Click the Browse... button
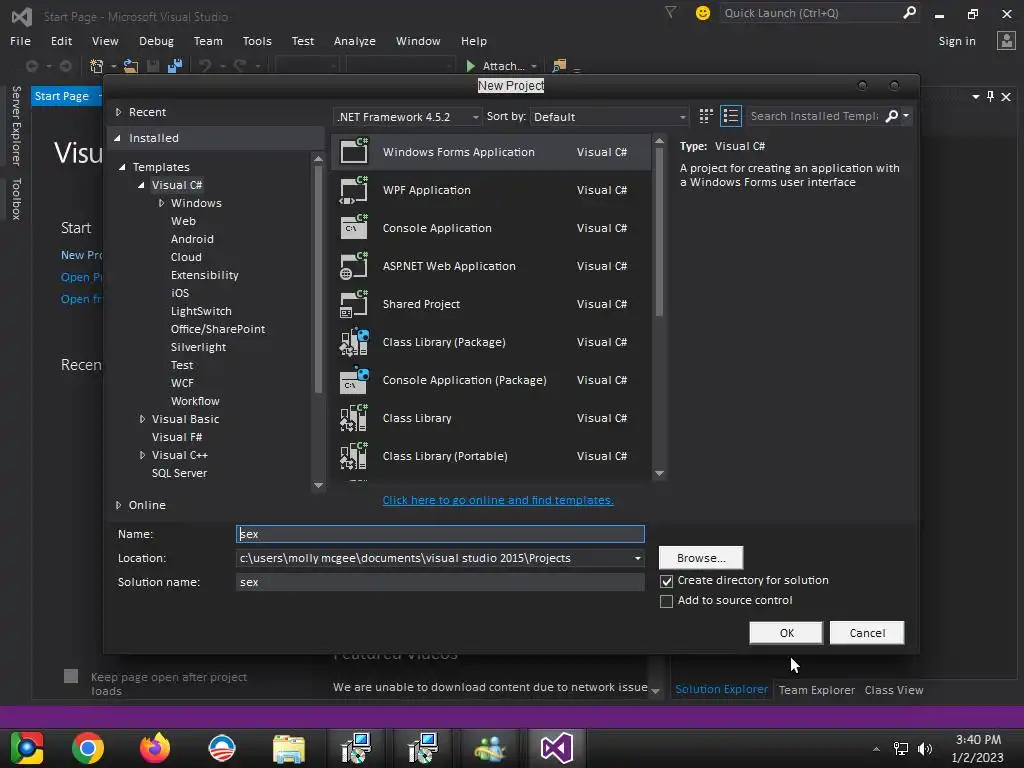1024x768 pixels. click(x=701, y=558)
